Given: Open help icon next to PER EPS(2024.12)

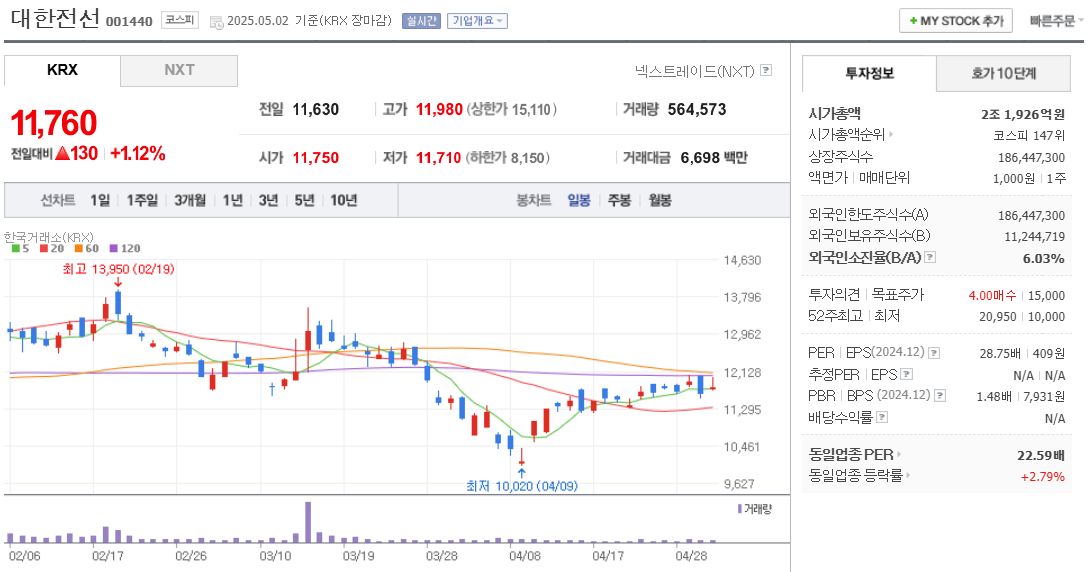Looking at the screenshot, I should [x=934, y=353].
